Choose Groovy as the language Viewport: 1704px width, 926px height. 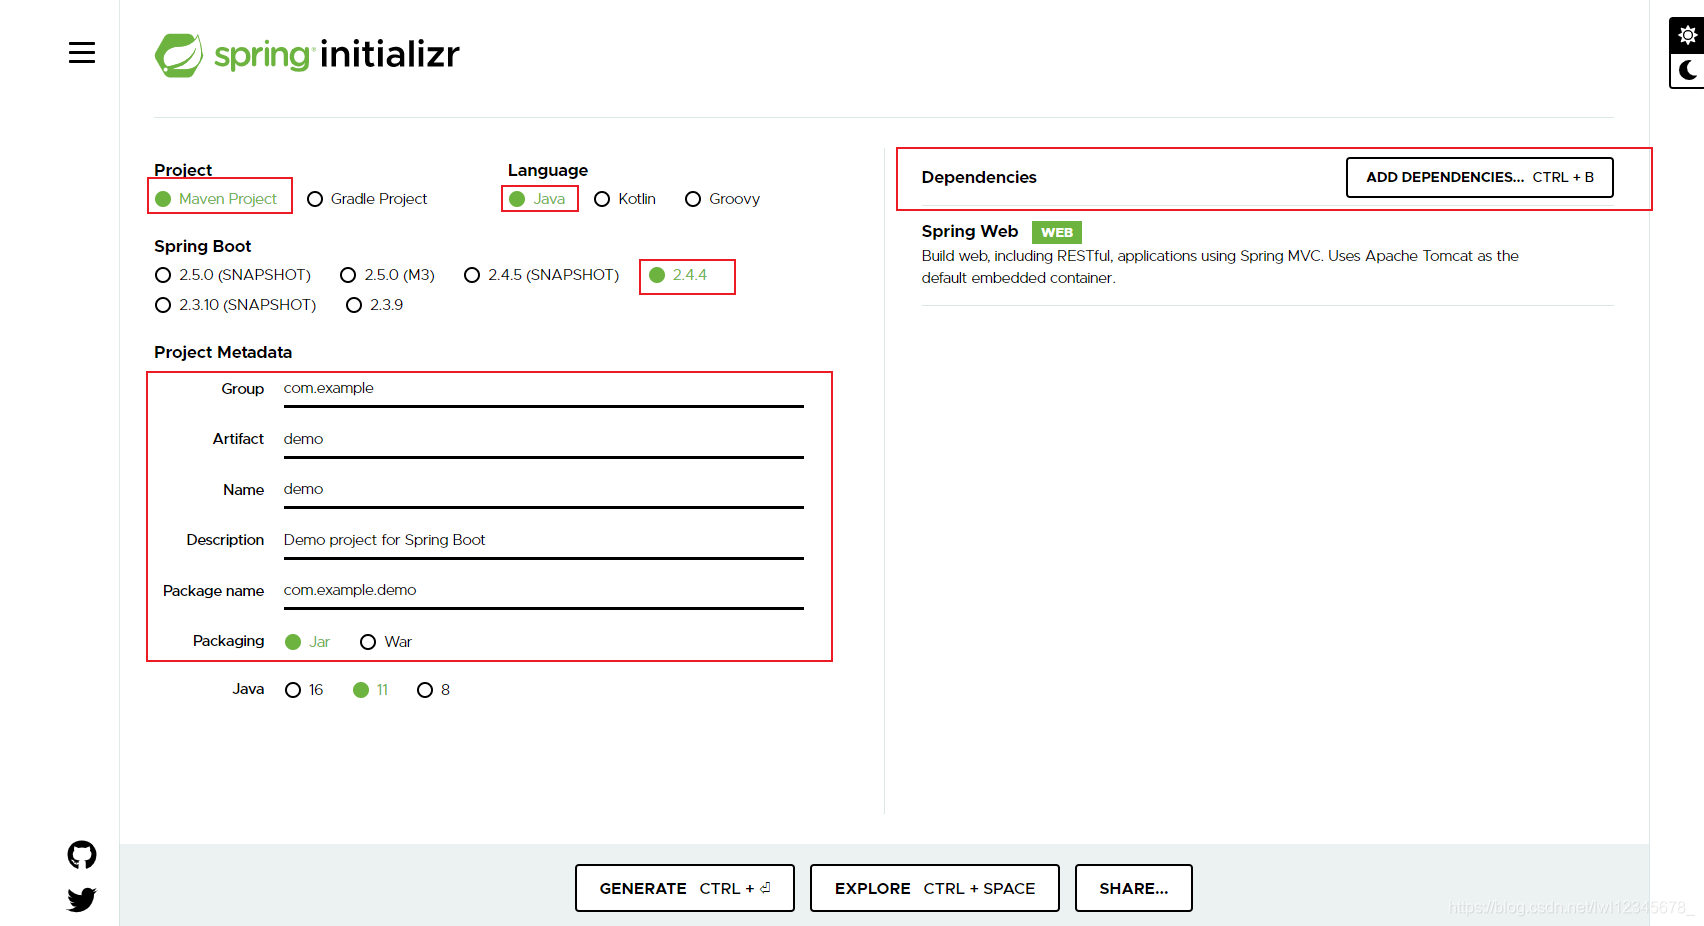(x=722, y=199)
